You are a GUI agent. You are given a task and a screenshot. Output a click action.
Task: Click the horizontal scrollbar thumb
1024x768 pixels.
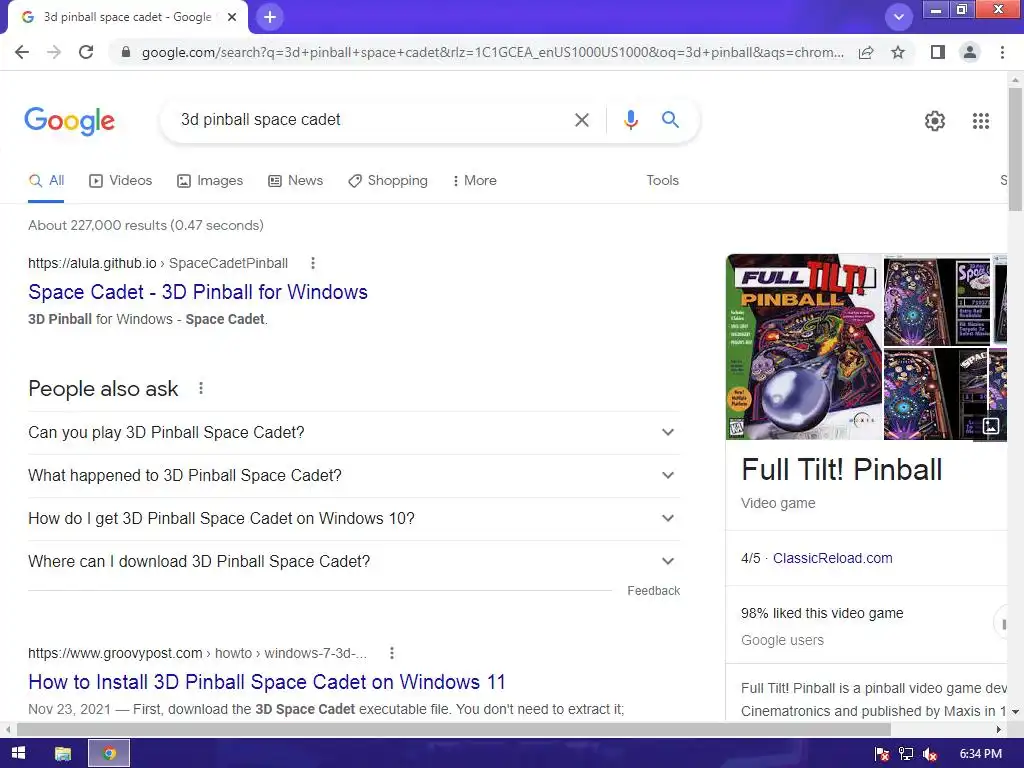[453, 729]
